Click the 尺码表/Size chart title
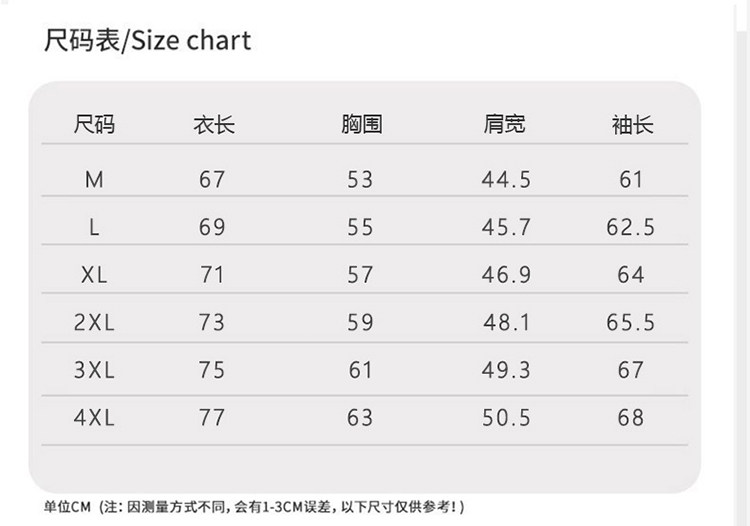Image resolution: width=750 pixels, height=526 pixels. coord(147,41)
